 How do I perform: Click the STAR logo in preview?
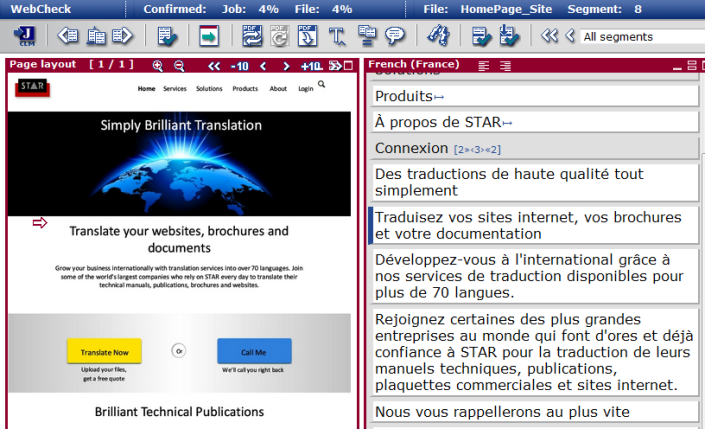pos(32,87)
